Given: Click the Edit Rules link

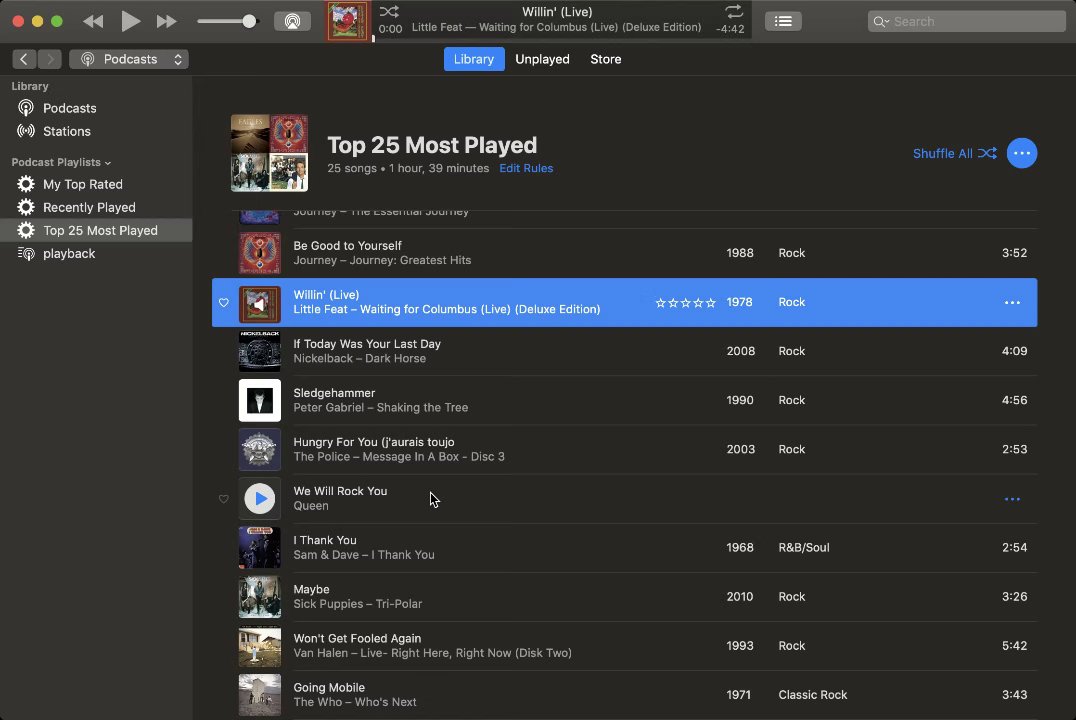Looking at the screenshot, I should pos(526,168).
